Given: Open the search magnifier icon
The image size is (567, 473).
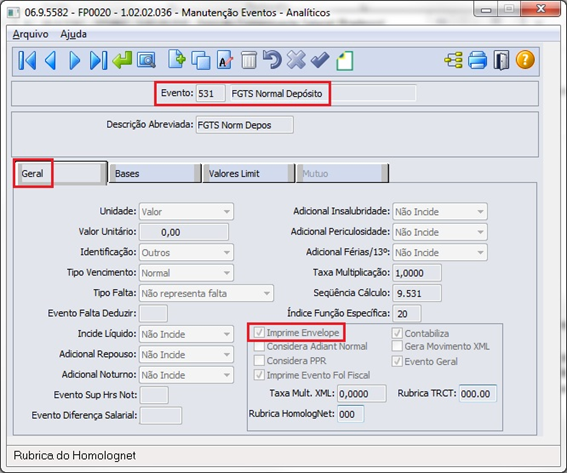Looking at the screenshot, I should click(146, 60).
